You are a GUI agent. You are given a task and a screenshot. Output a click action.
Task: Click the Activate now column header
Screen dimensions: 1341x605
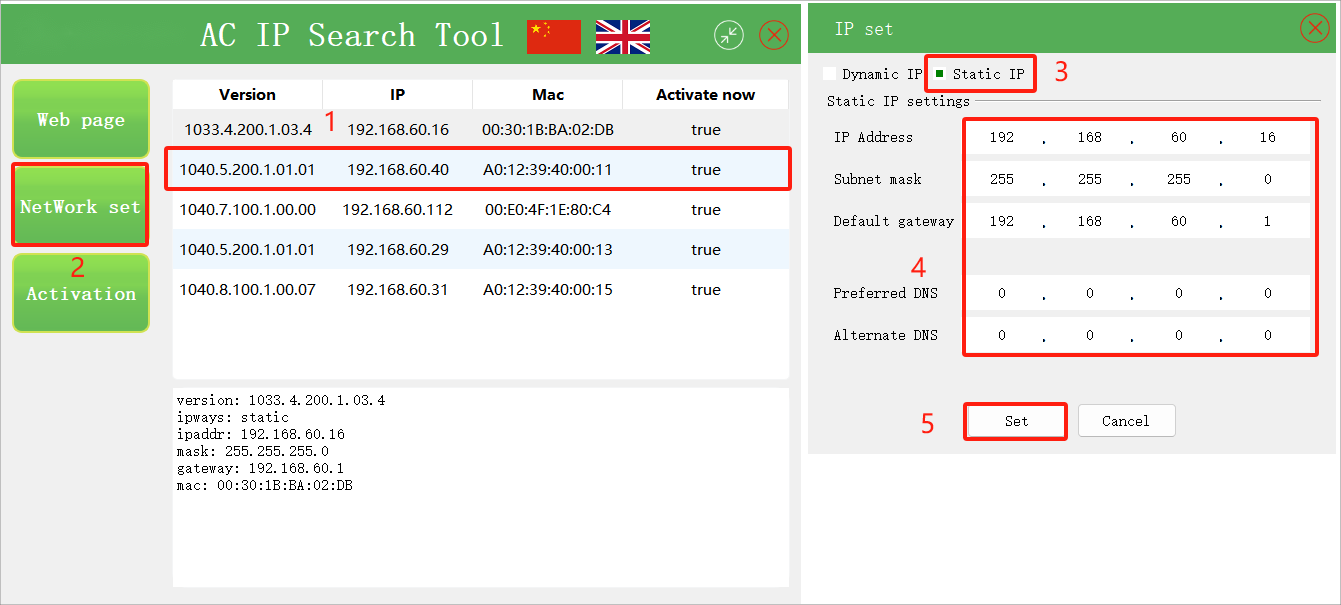(x=705, y=94)
